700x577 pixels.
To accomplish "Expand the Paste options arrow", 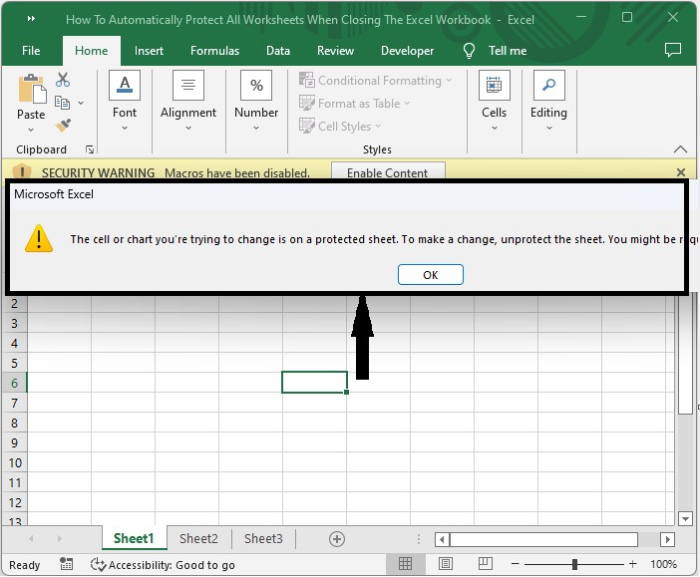I will (x=31, y=130).
